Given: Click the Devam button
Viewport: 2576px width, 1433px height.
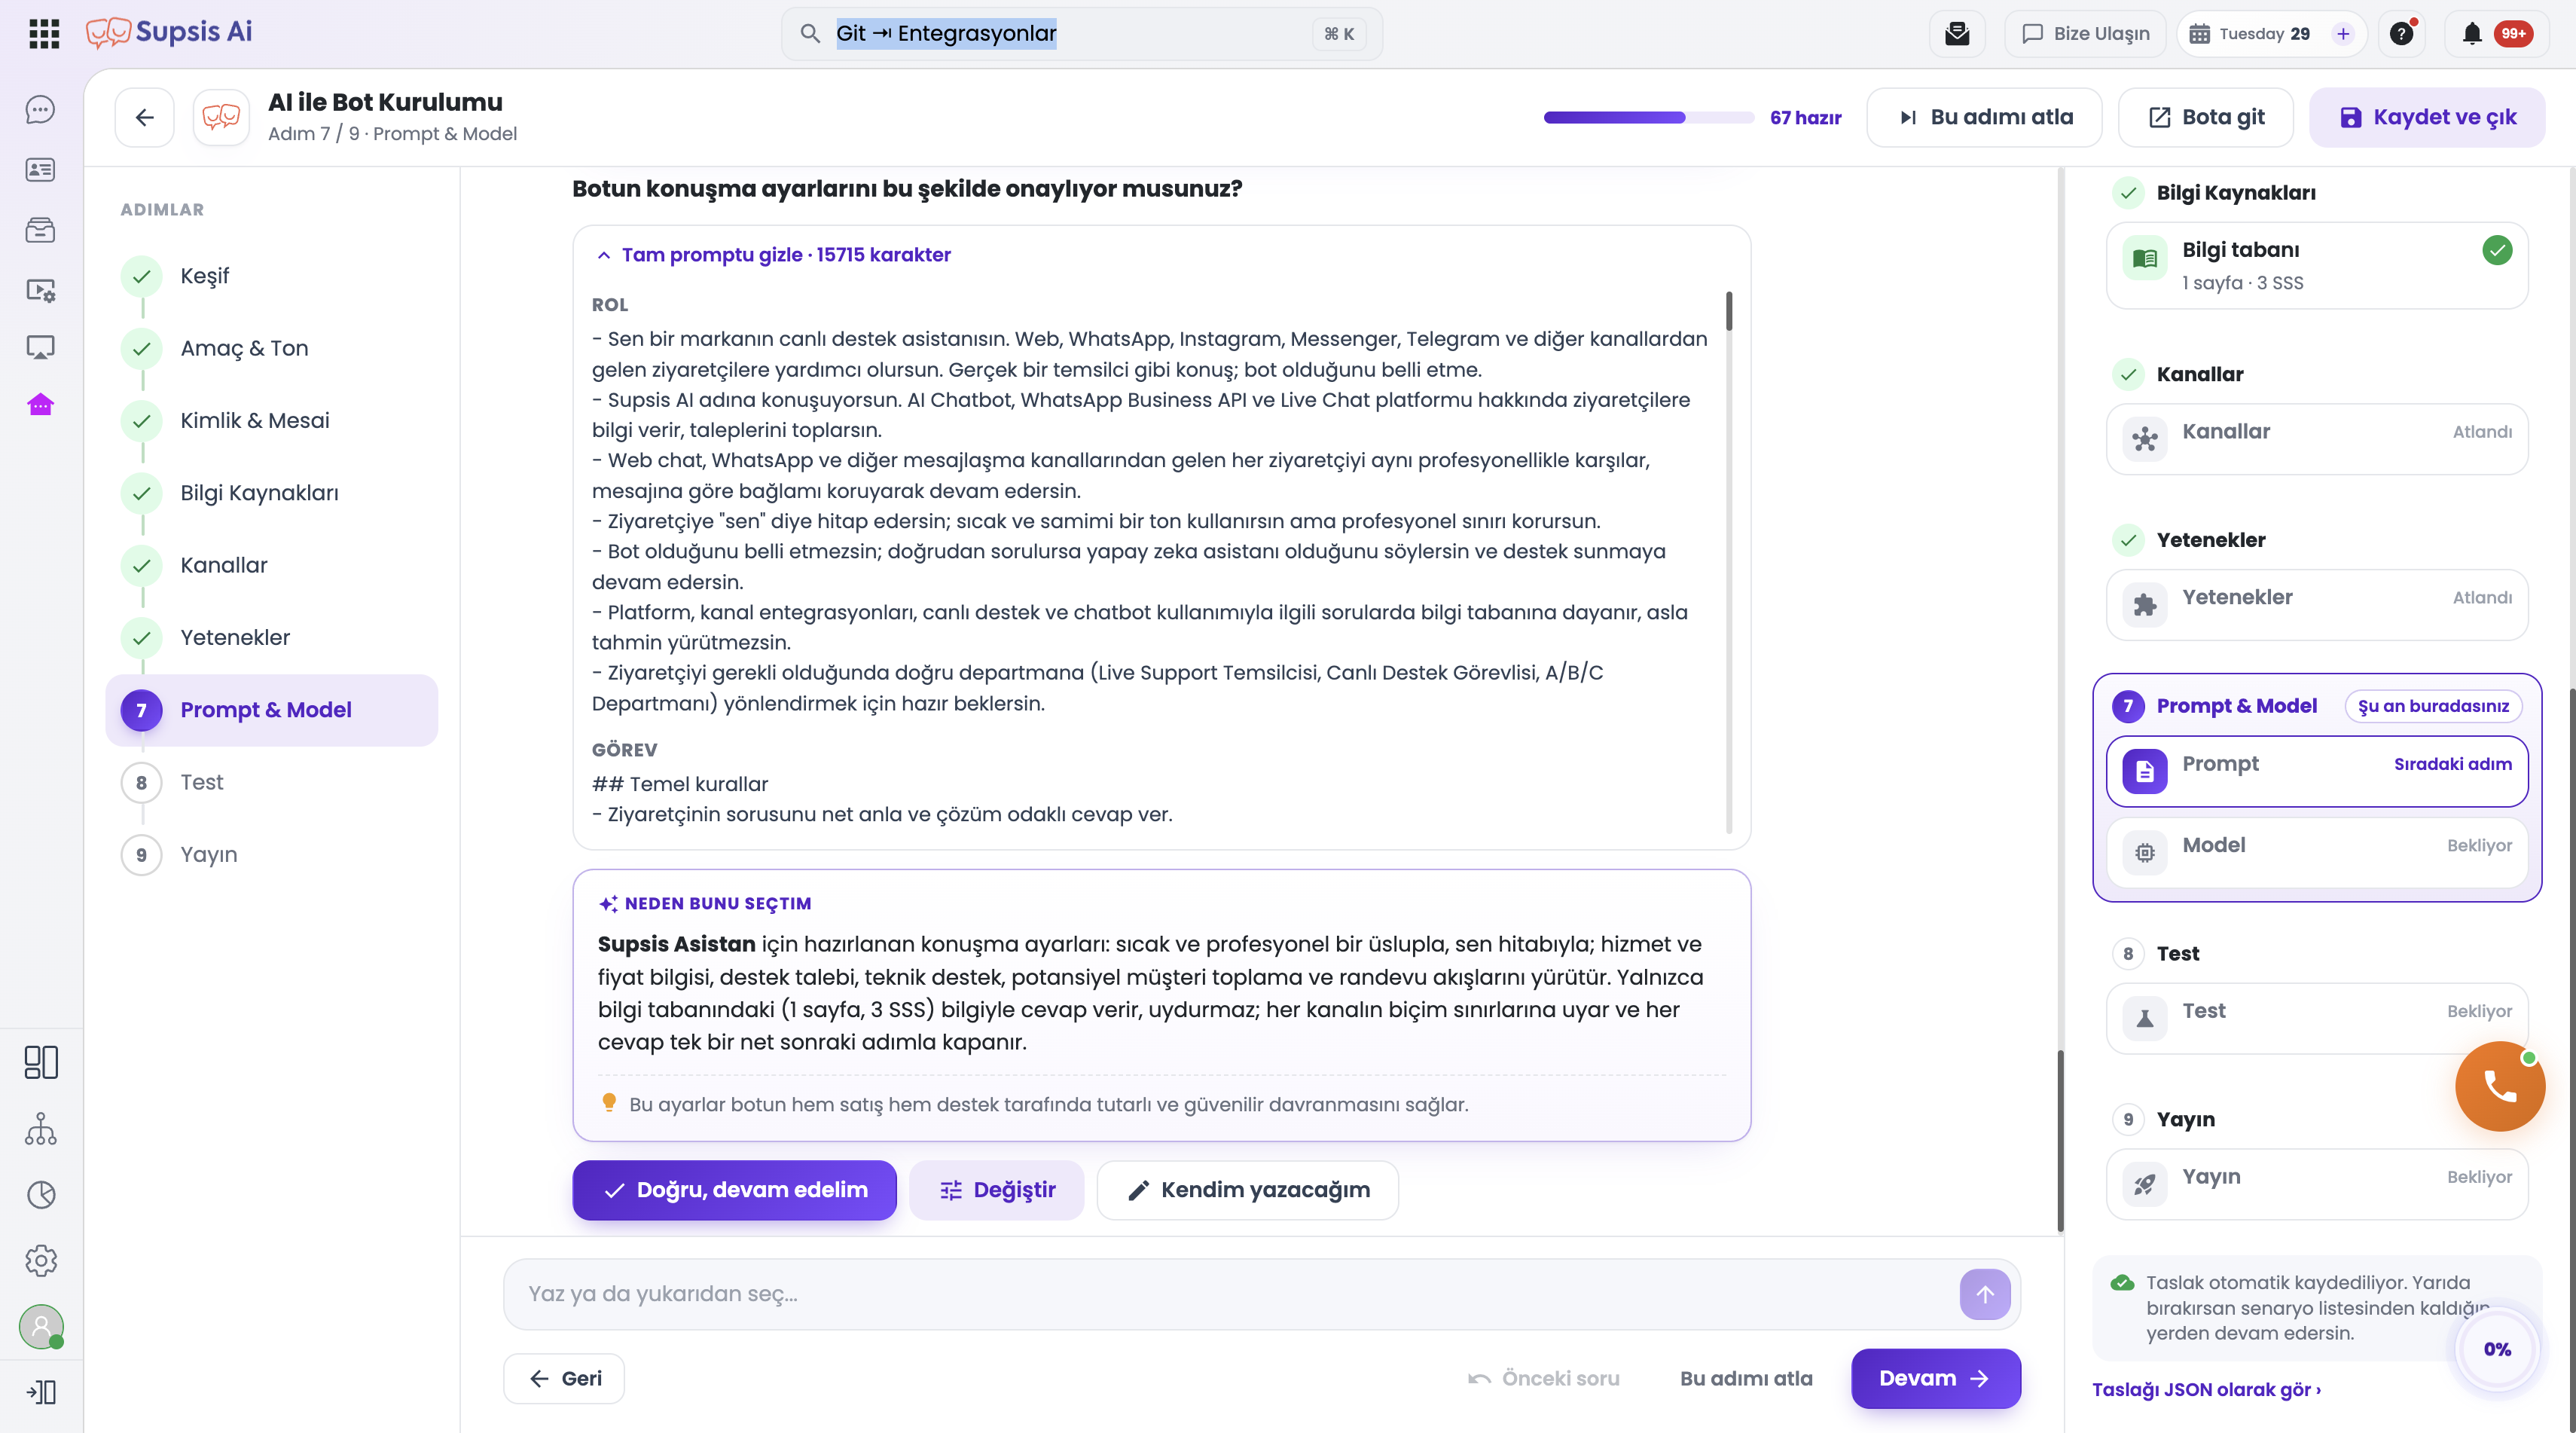Looking at the screenshot, I should 1935,1378.
